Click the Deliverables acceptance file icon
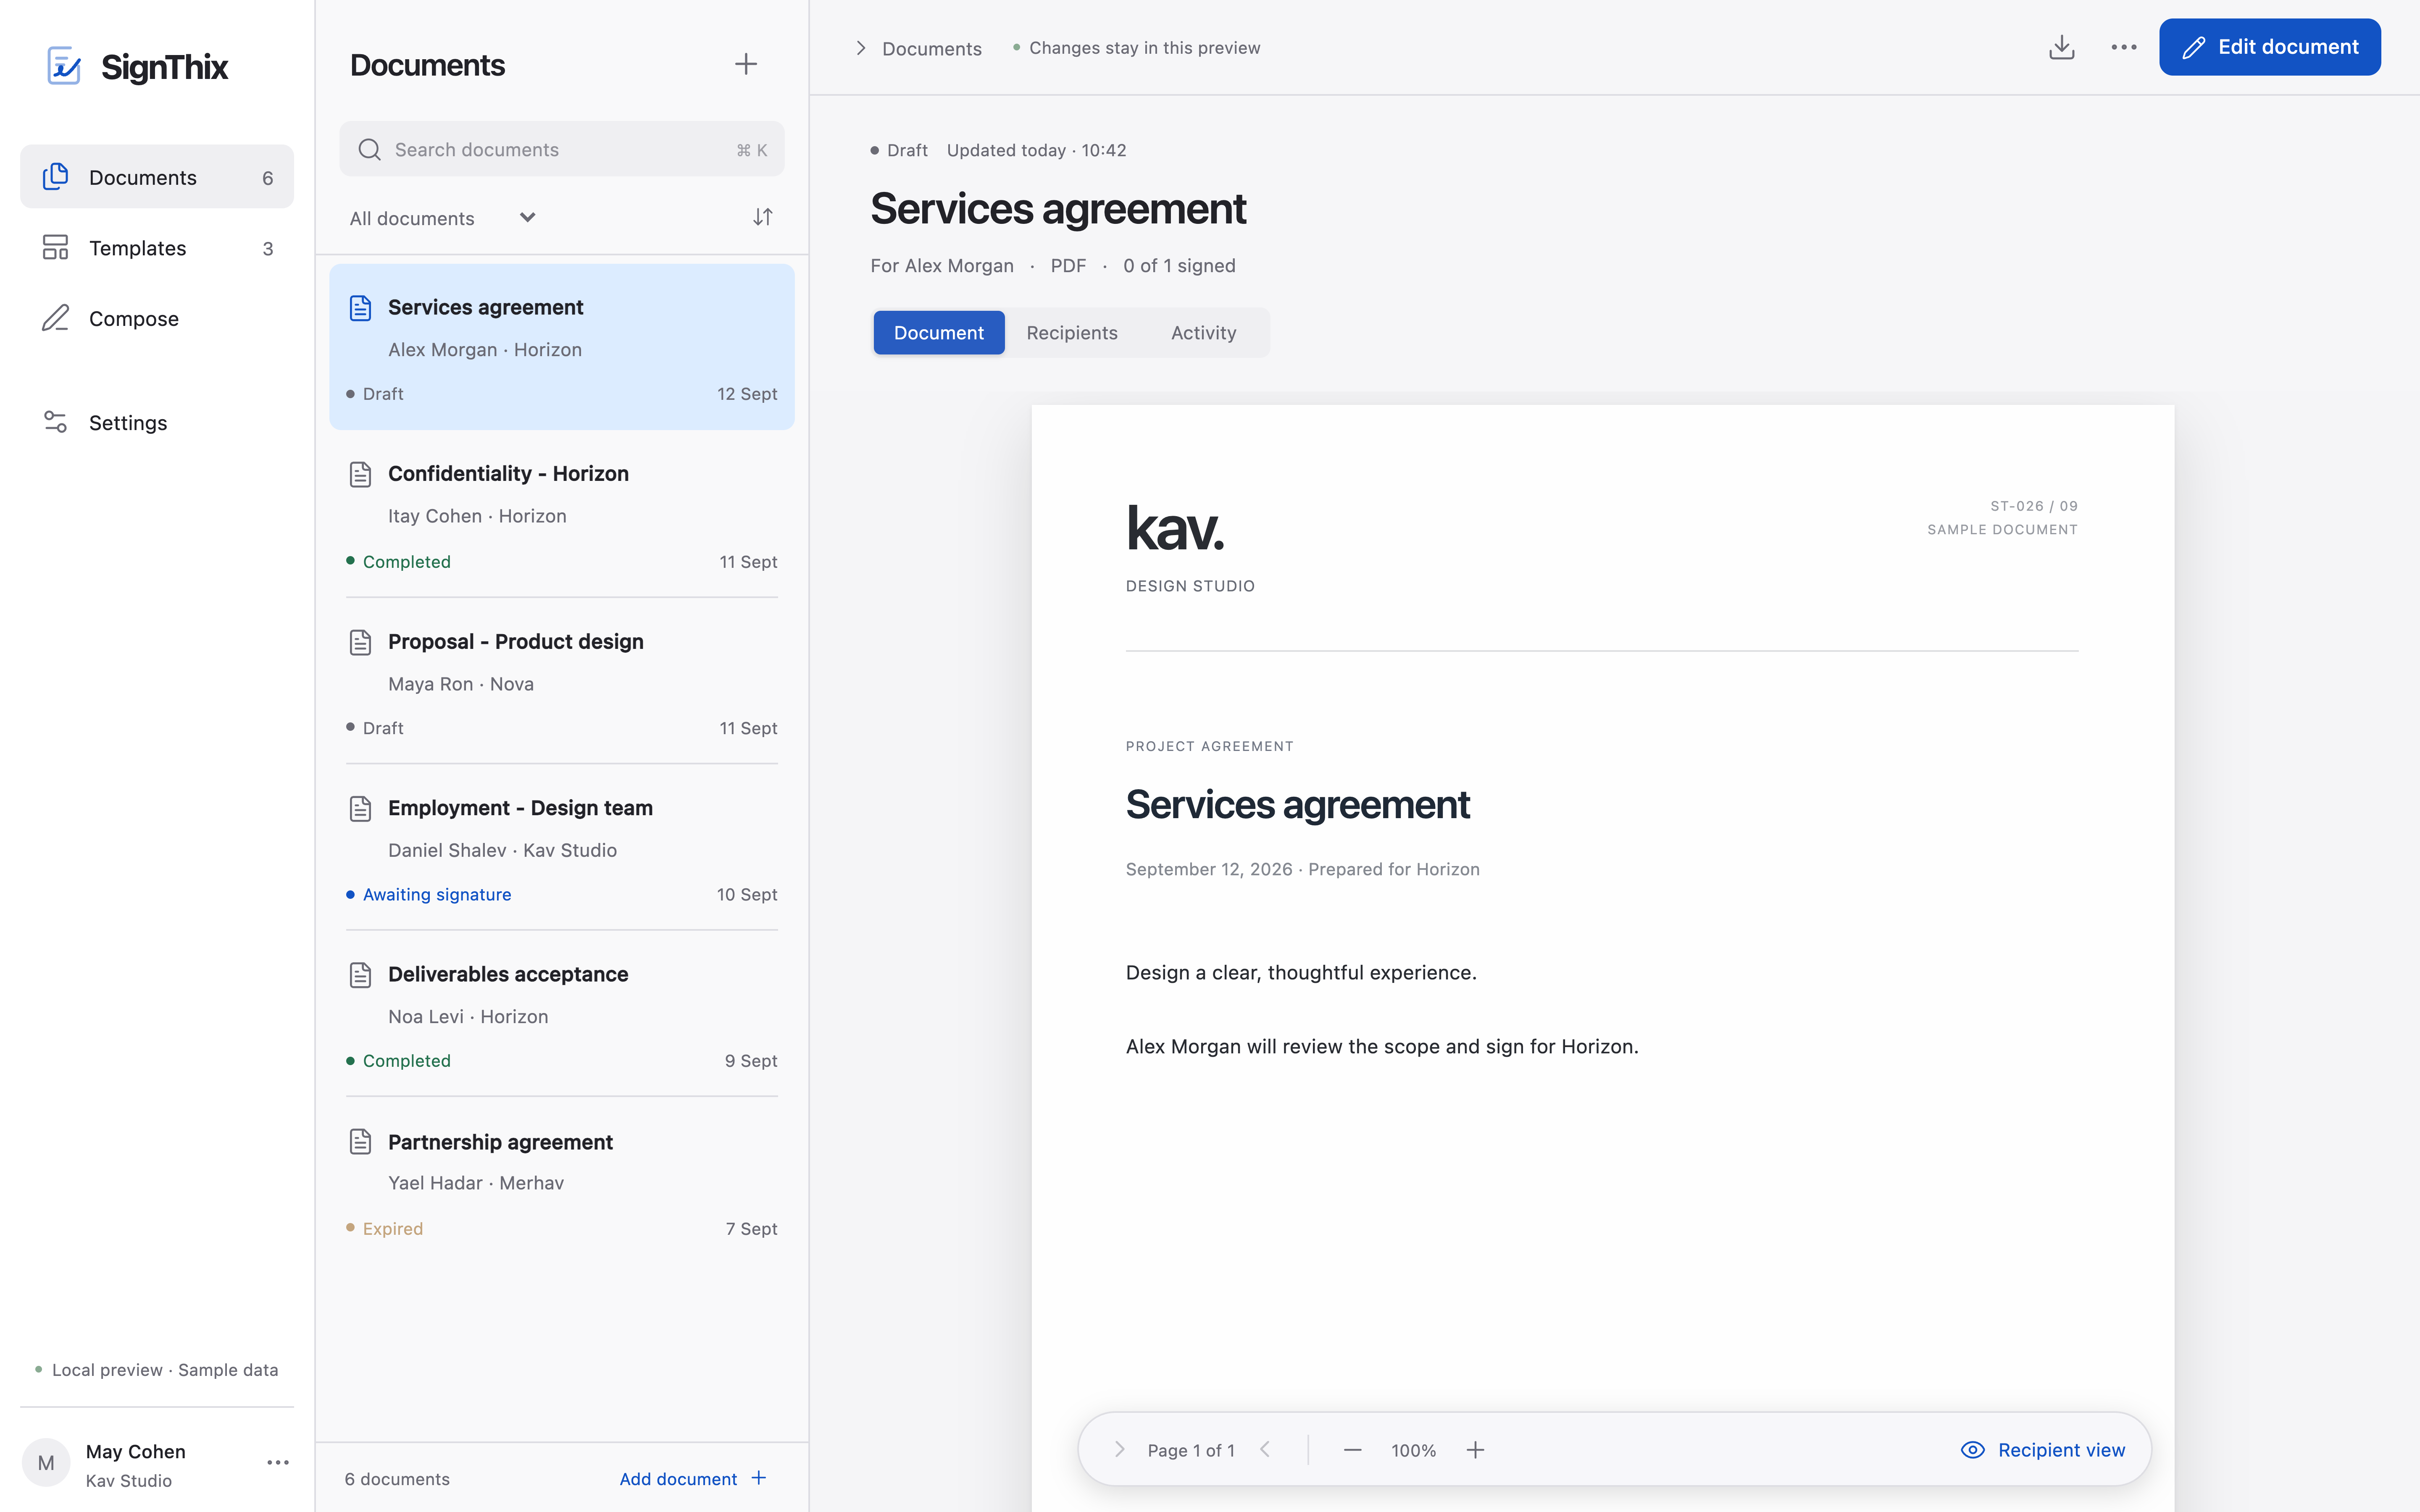The width and height of the screenshot is (2420, 1512). click(x=361, y=975)
